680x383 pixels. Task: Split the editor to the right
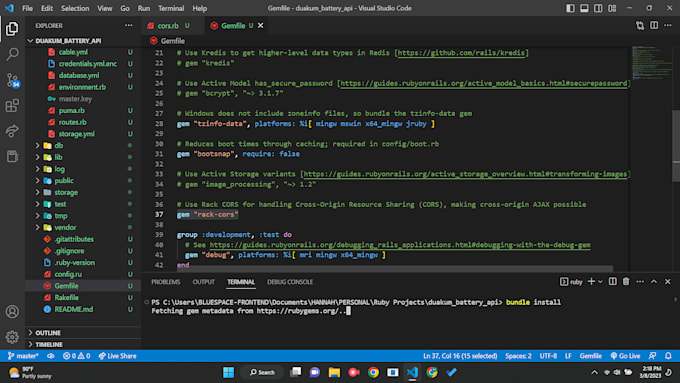pyautogui.click(x=654, y=26)
